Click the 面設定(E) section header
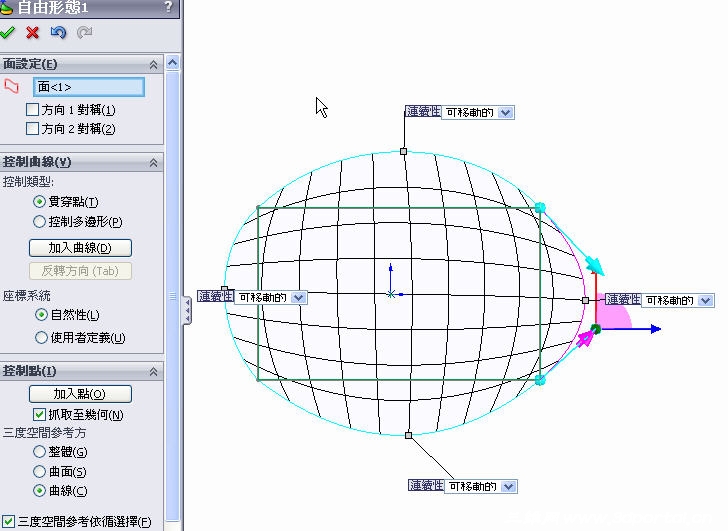 (81, 64)
